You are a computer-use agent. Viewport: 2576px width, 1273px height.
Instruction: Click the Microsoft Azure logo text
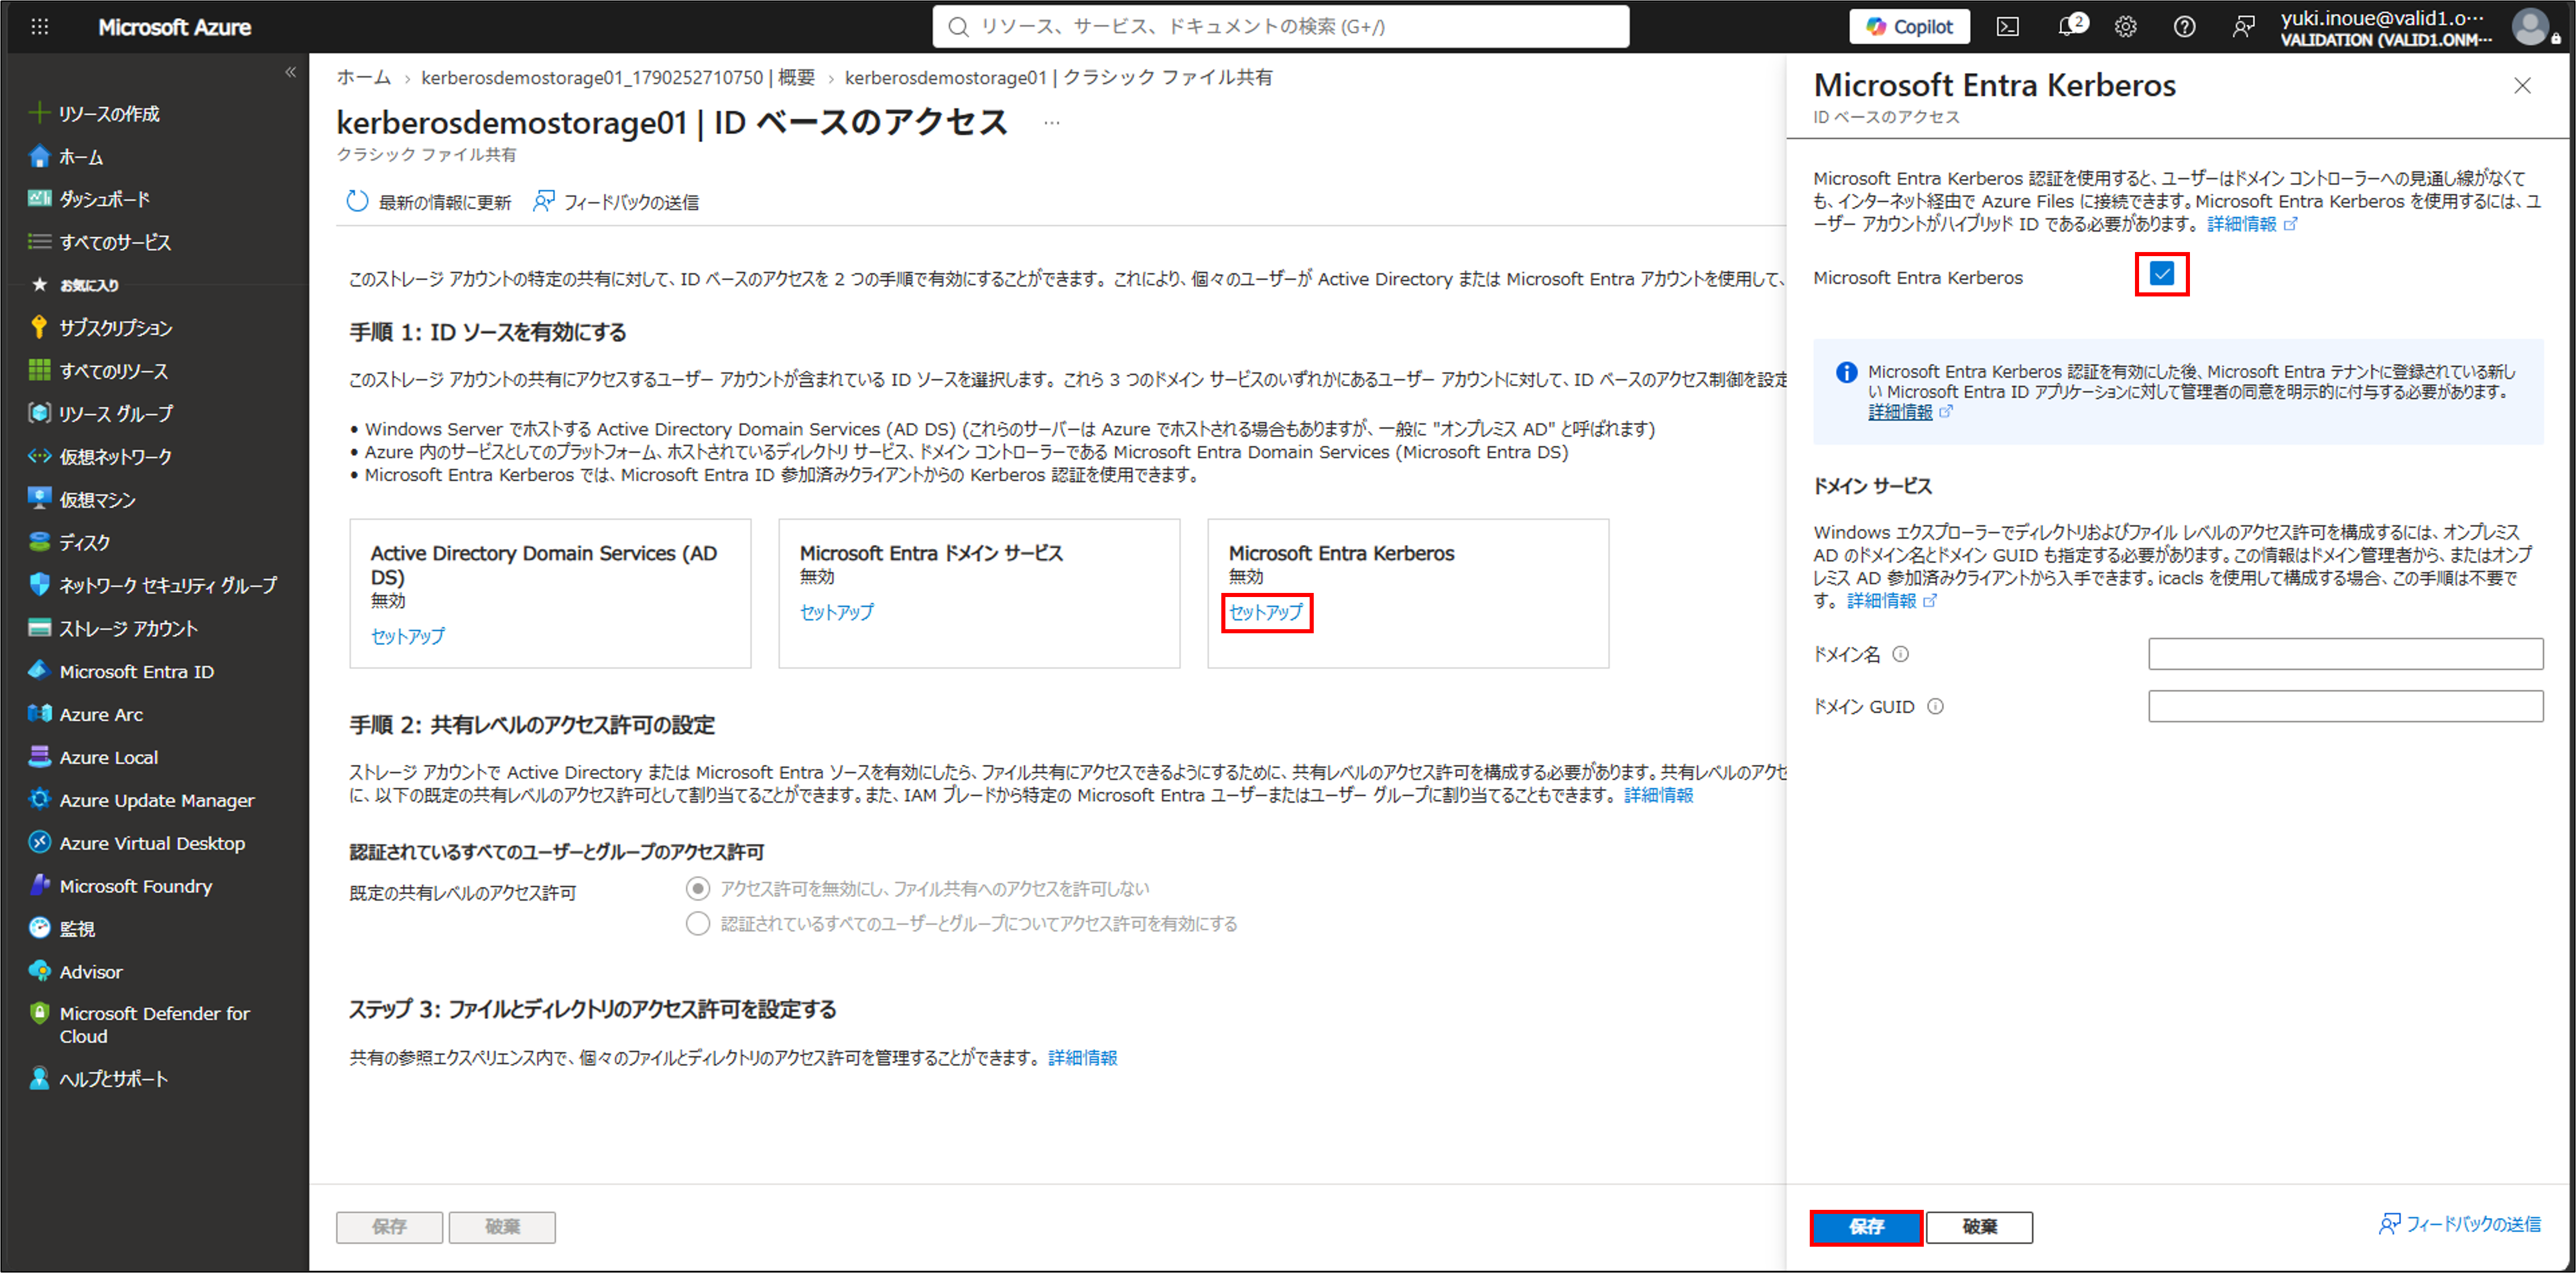(x=174, y=27)
